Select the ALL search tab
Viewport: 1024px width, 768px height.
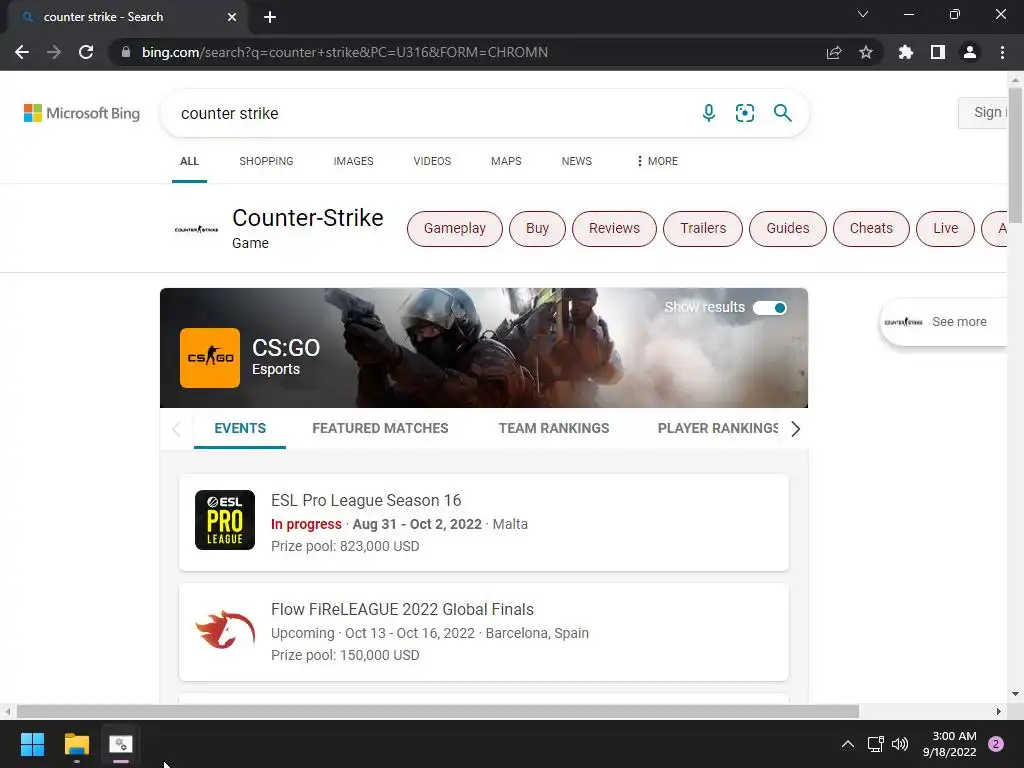pos(189,161)
